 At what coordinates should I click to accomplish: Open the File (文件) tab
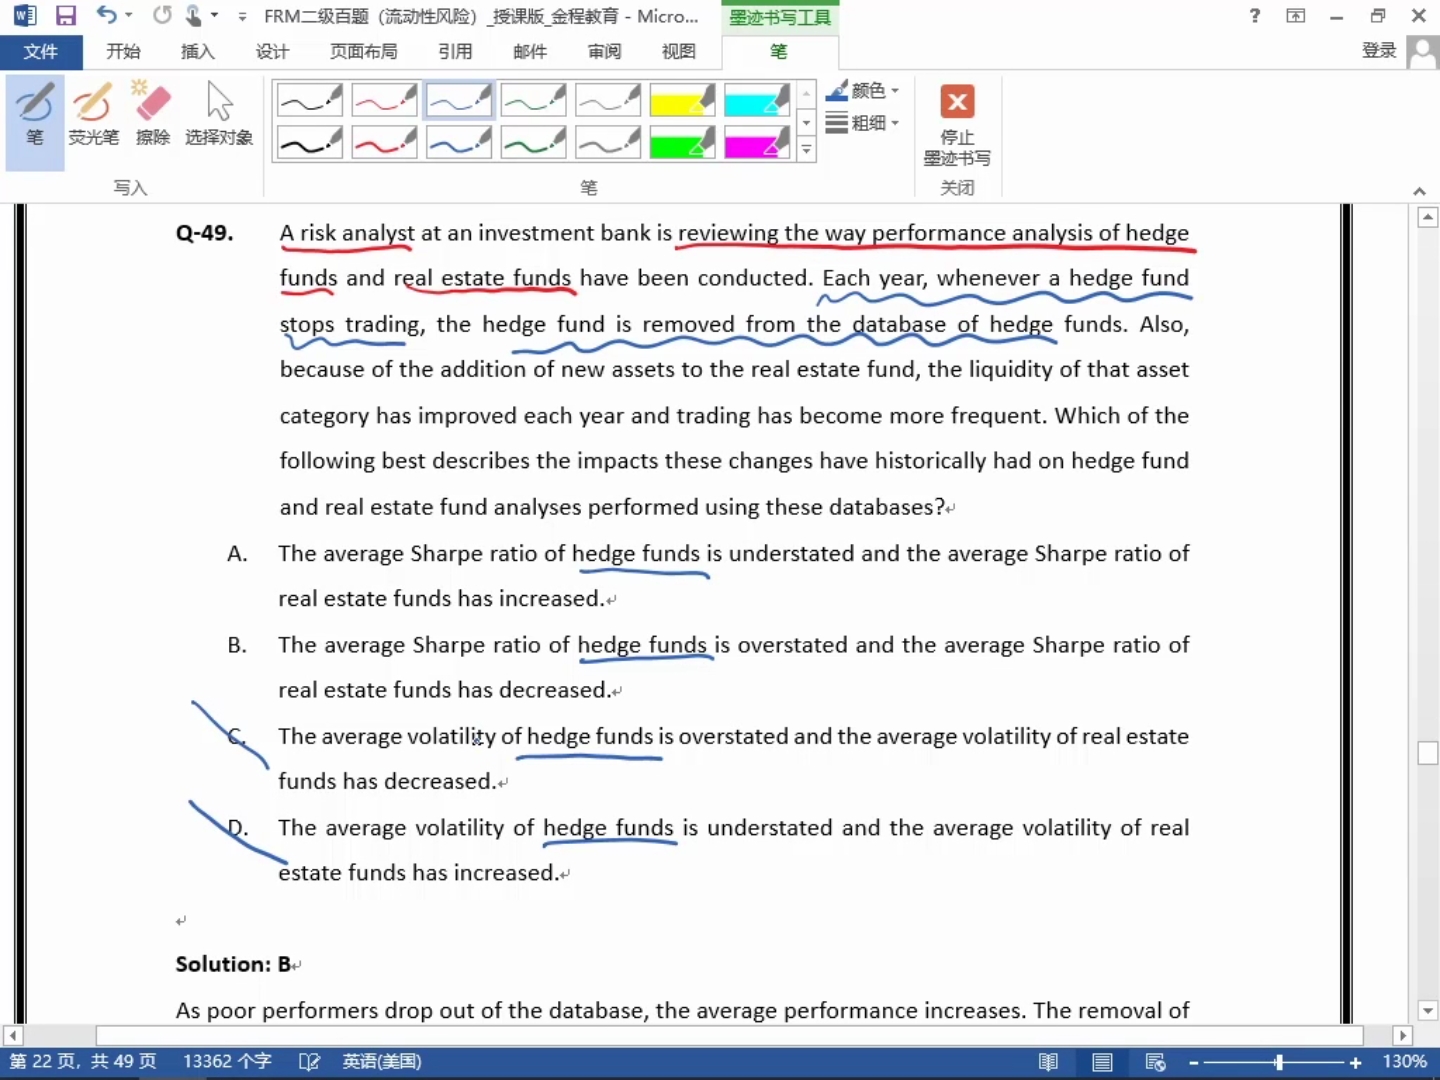(41, 52)
